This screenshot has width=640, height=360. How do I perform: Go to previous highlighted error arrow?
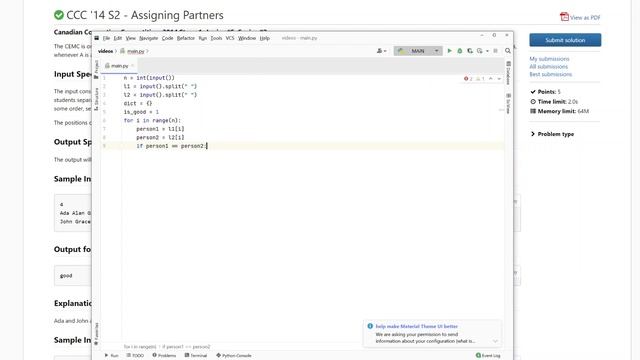tap(491, 79)
